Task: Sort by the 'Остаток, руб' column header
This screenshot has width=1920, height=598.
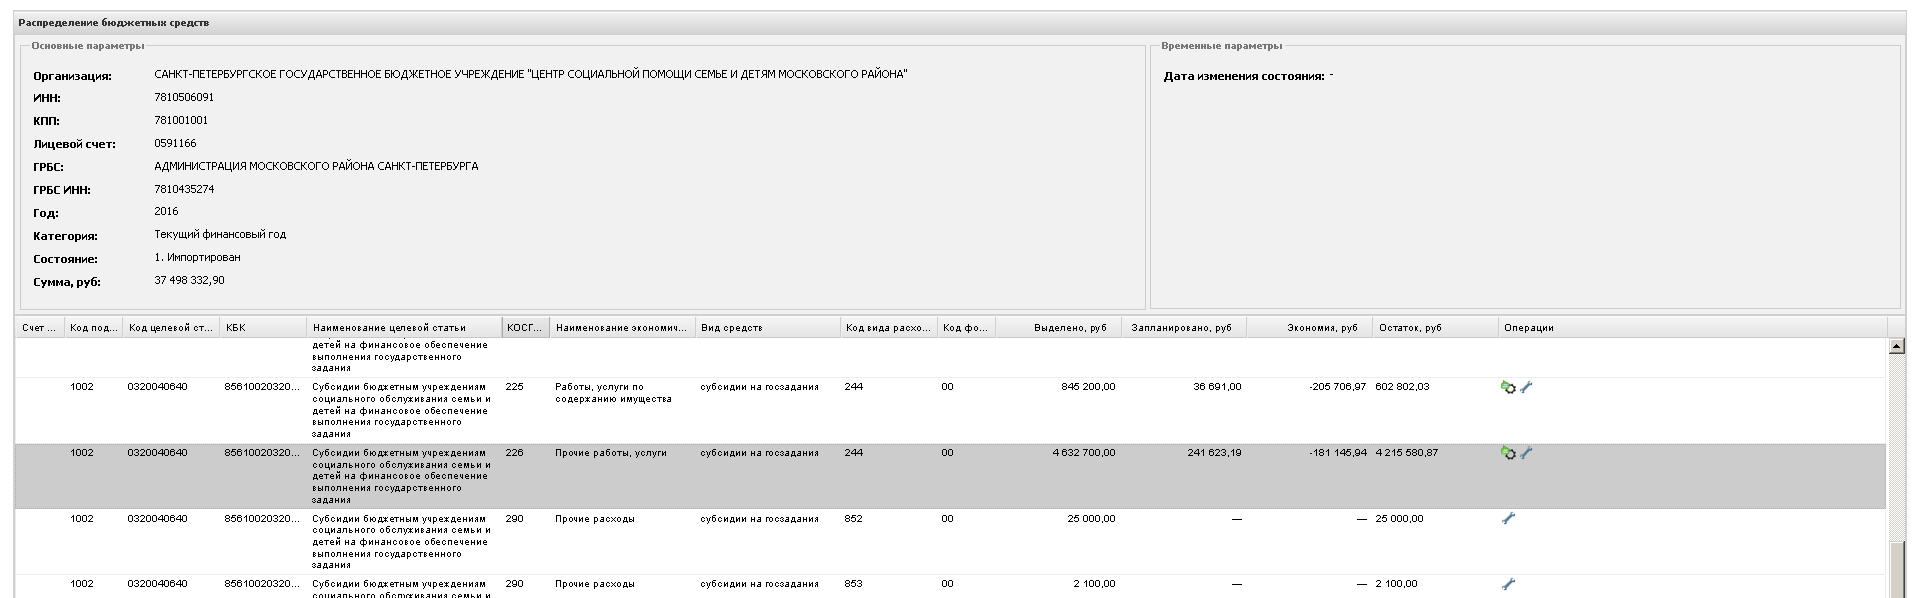Action: click(x=1435, y=328)
